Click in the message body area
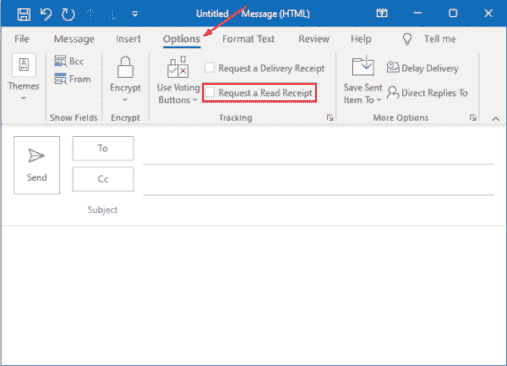This screenshot has width=507, height=366. pyautogui.click(x=253, y=295)
